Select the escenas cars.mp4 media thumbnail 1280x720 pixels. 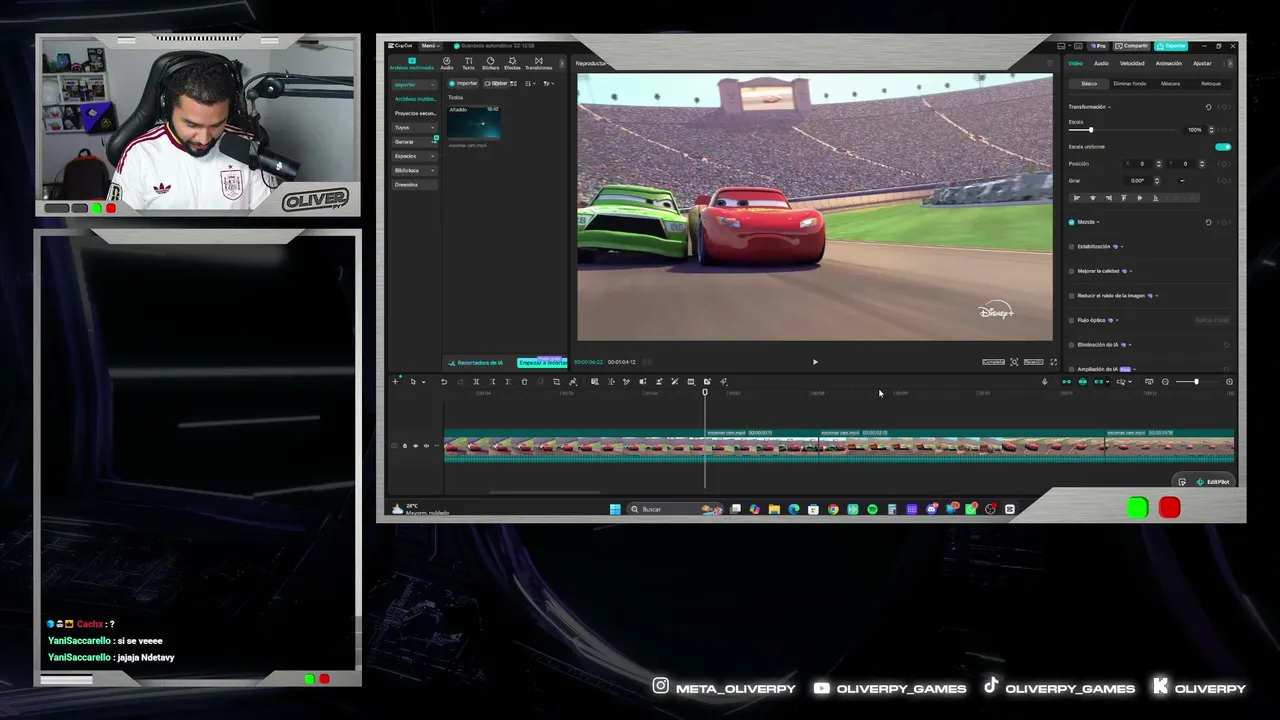[474, 123]
